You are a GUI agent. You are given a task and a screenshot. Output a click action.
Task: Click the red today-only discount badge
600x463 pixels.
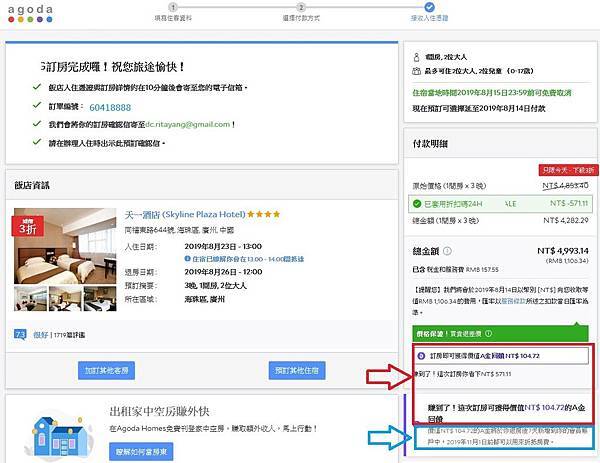pyautogui.click(x=568, y=170)
